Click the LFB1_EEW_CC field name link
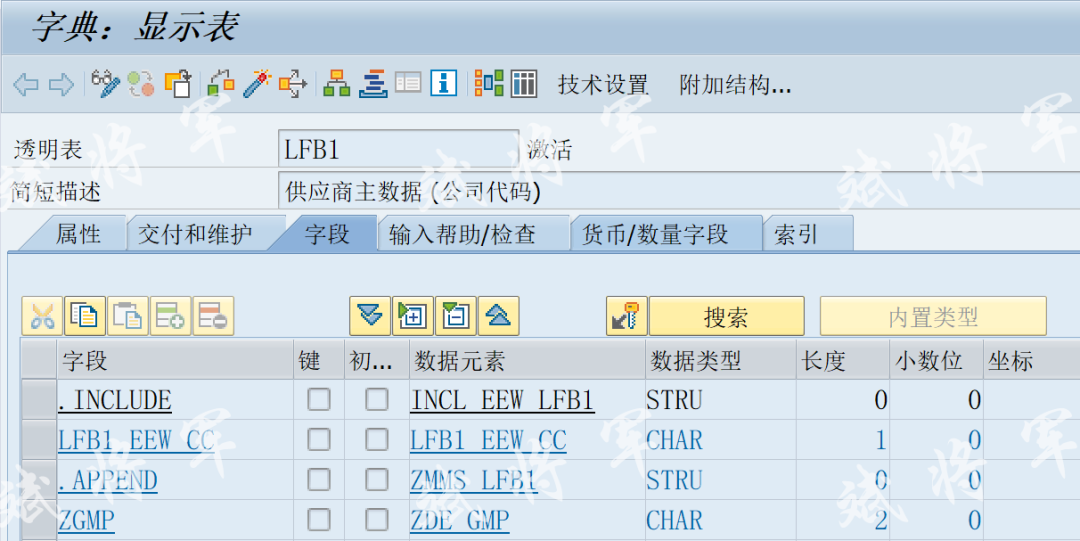 (136, 440)
